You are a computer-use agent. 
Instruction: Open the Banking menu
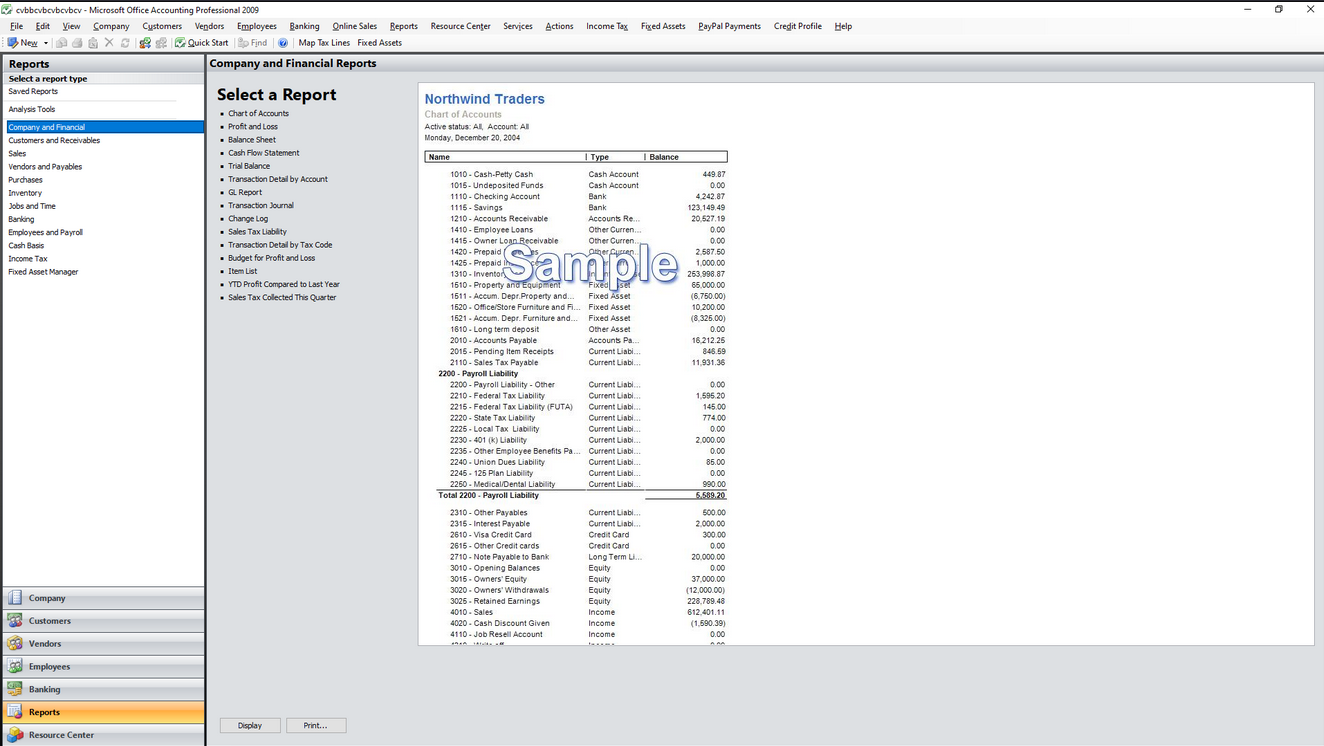point(304,26)
